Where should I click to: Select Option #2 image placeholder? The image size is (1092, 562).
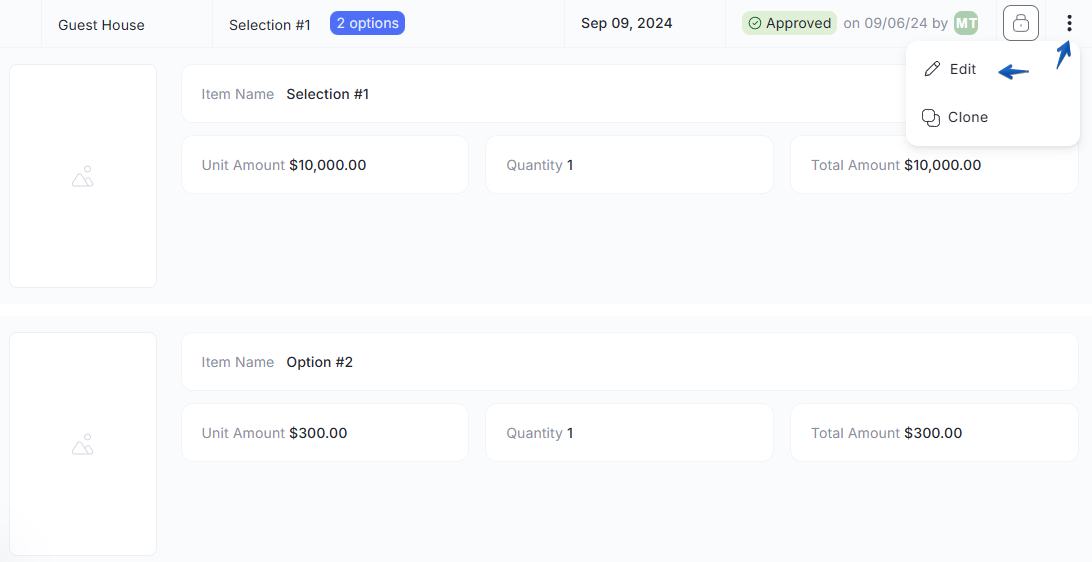(x=83, y=444)
